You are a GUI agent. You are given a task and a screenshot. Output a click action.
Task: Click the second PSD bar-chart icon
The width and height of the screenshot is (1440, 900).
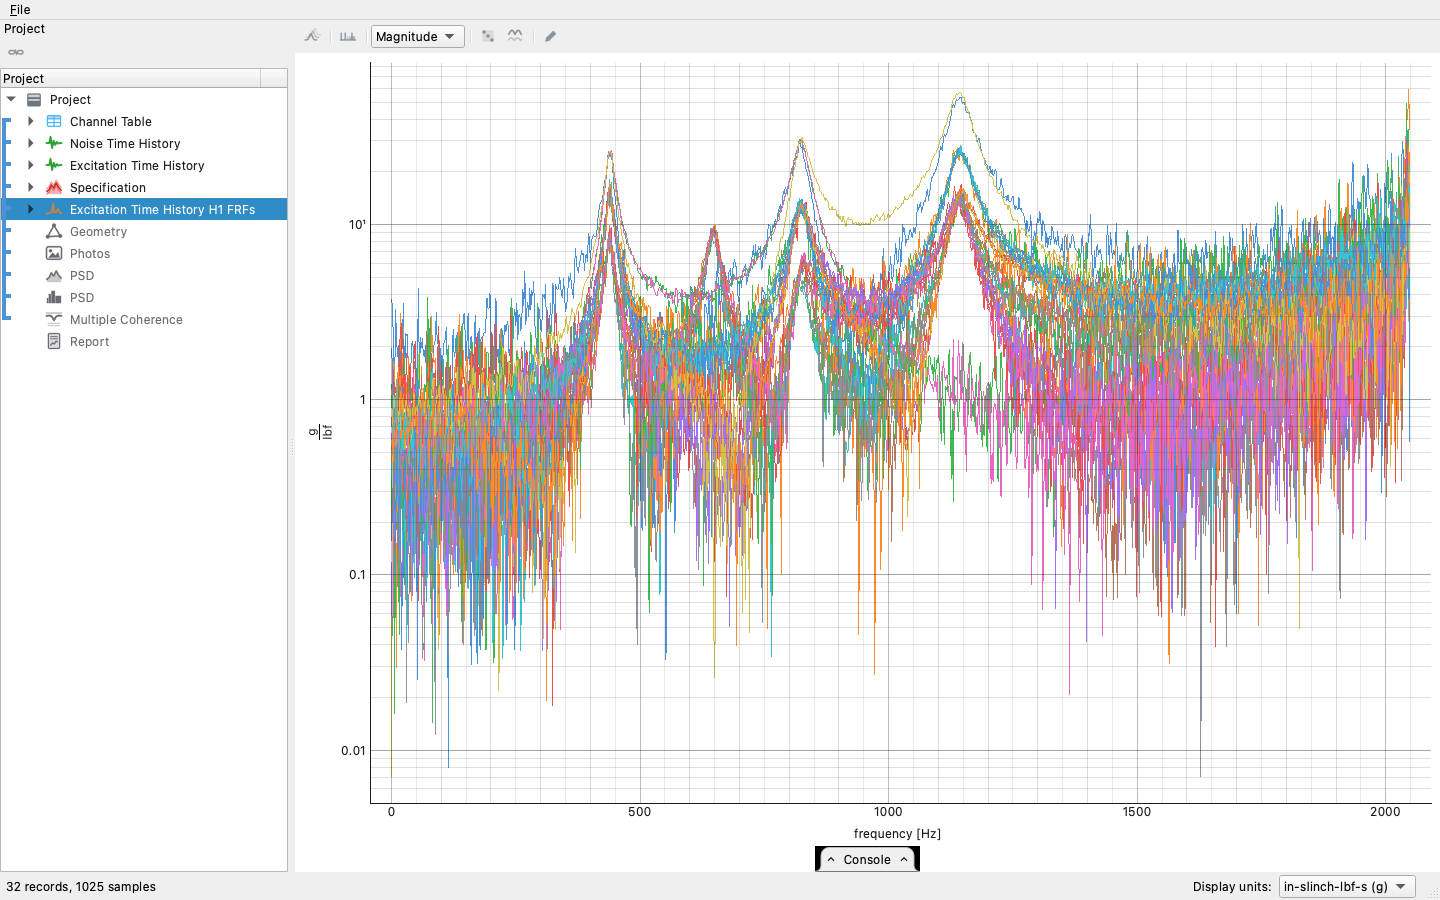click(x=54, y=297)
